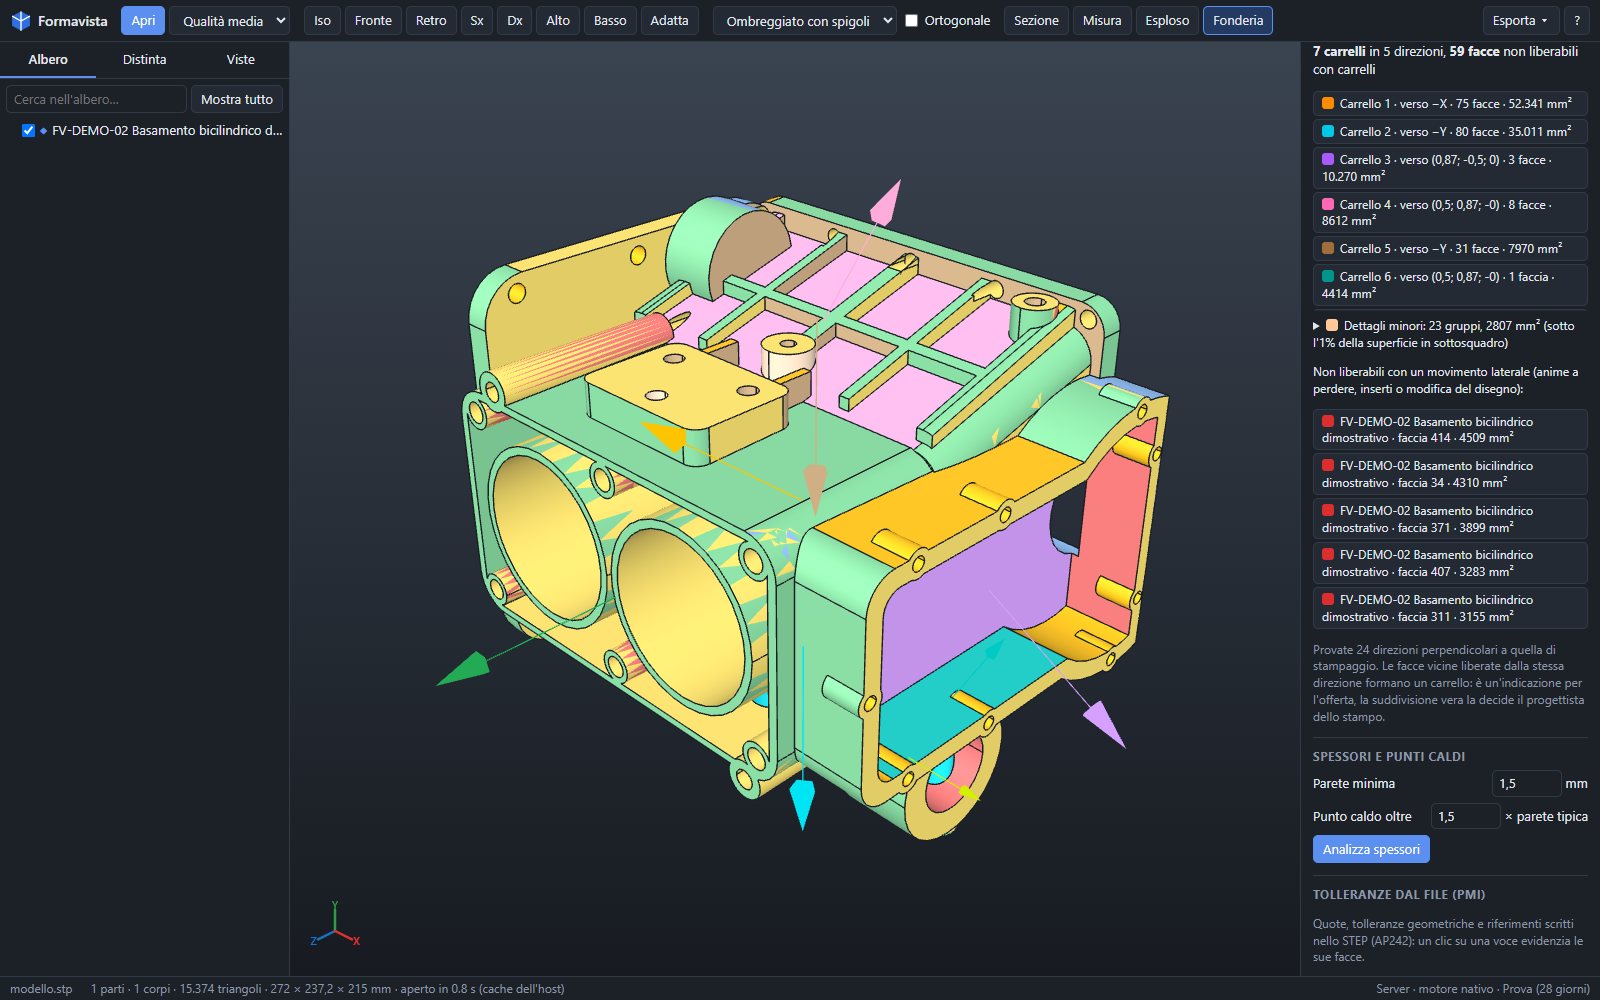Select the Alto view
Screen dimensions: 1600x1000
[558, 21]
